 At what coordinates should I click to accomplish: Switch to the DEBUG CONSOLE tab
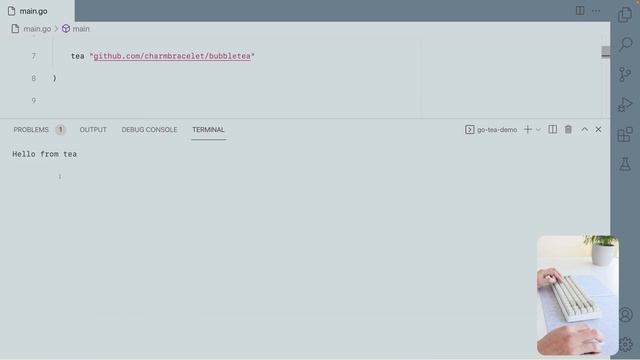[x=149, y=129]
